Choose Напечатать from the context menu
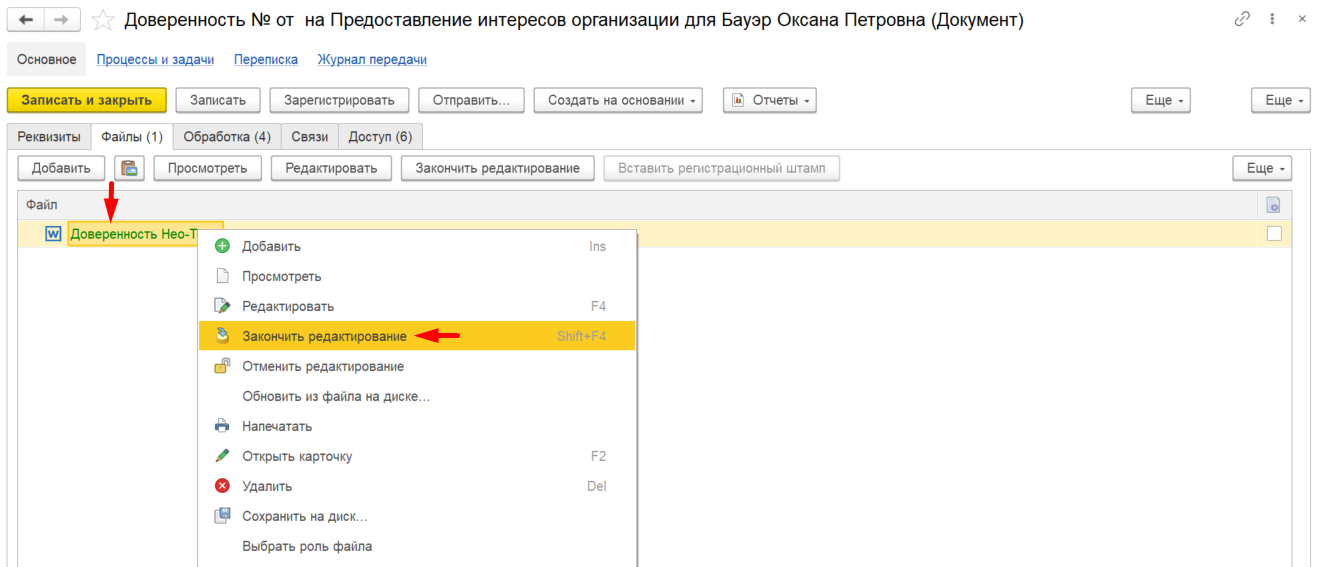1317x567 pixels. click(x=417, y=426)
